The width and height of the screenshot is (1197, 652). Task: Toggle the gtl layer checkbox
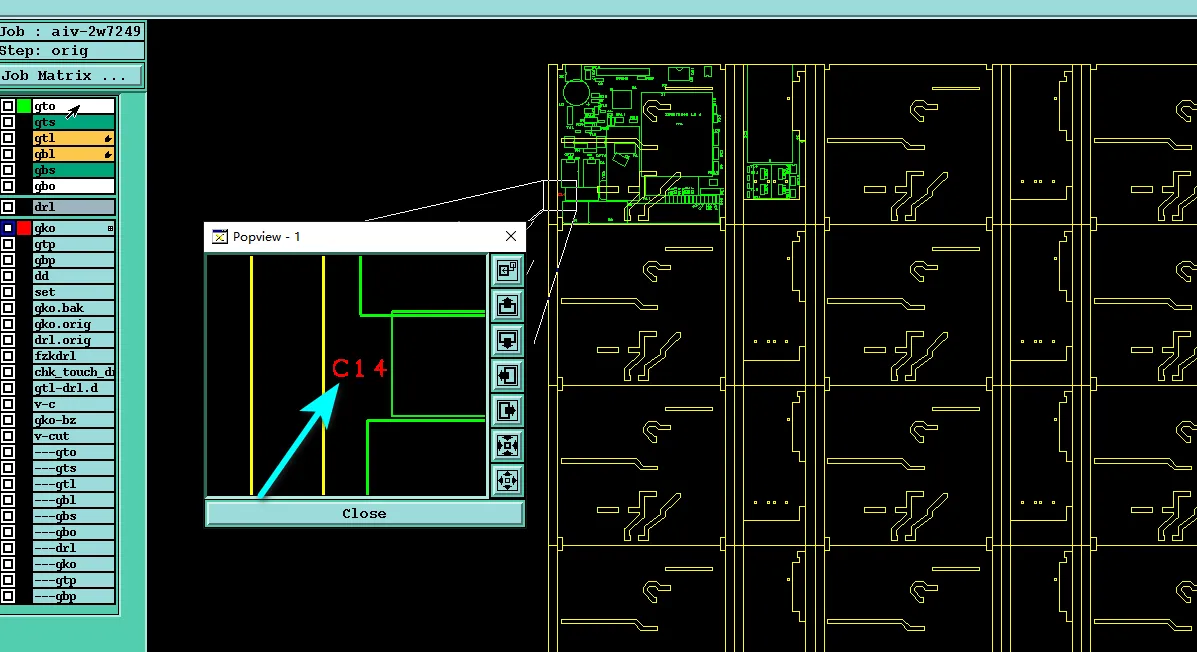coord(8,138)
